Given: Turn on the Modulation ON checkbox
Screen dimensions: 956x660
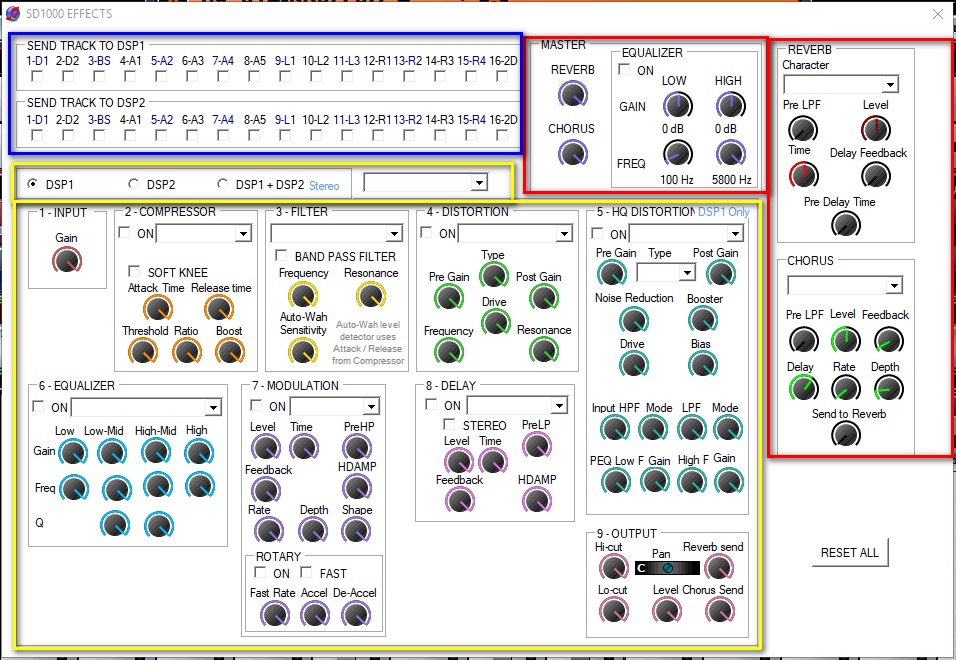Looking at the screenshot, I should 257,405.
